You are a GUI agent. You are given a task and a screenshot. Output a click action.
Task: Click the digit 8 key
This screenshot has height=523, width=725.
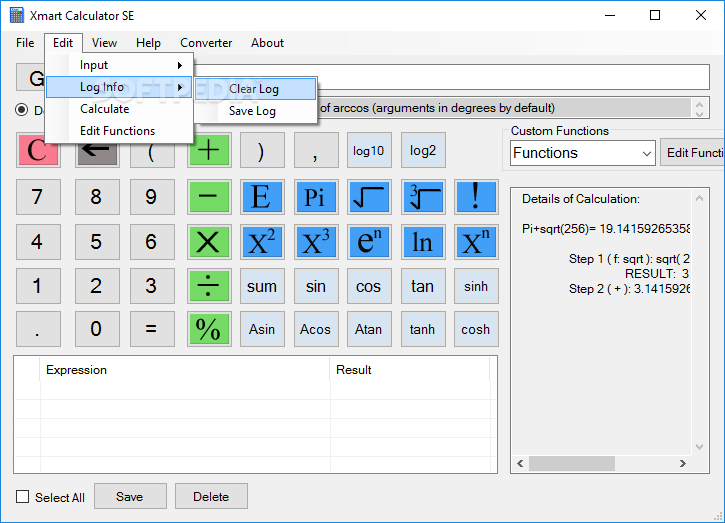point(97,197)
